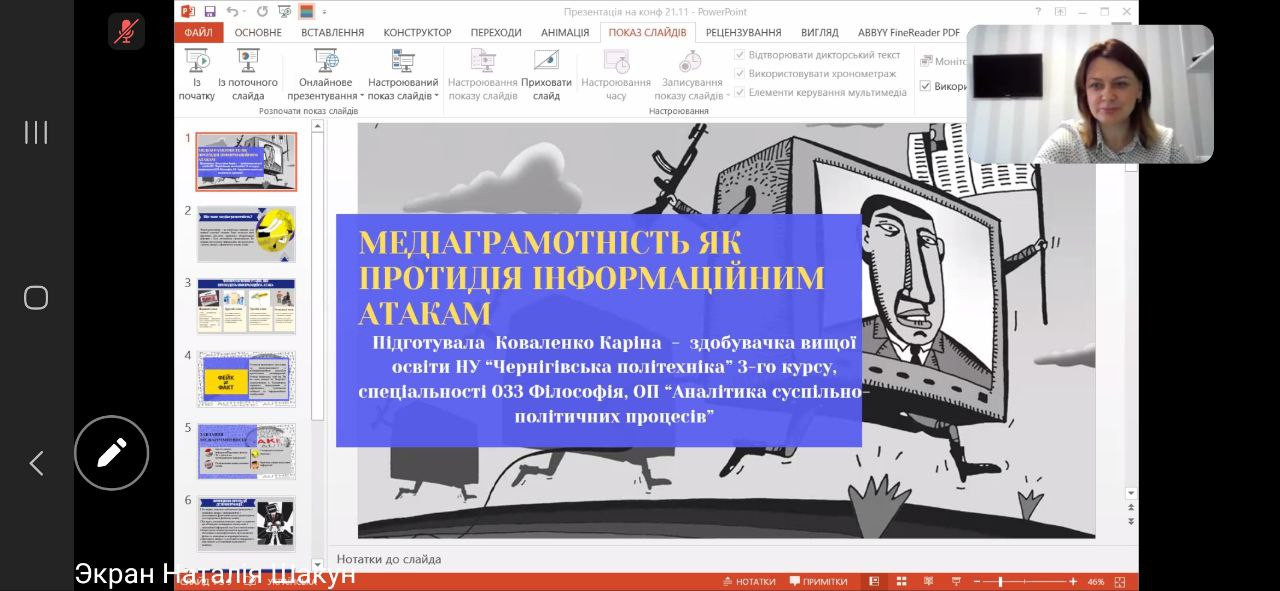Screen dimensions: 1280x591
Task: Click thumbnail pane scroll-up arrow
Action: (x=317, y=127)
